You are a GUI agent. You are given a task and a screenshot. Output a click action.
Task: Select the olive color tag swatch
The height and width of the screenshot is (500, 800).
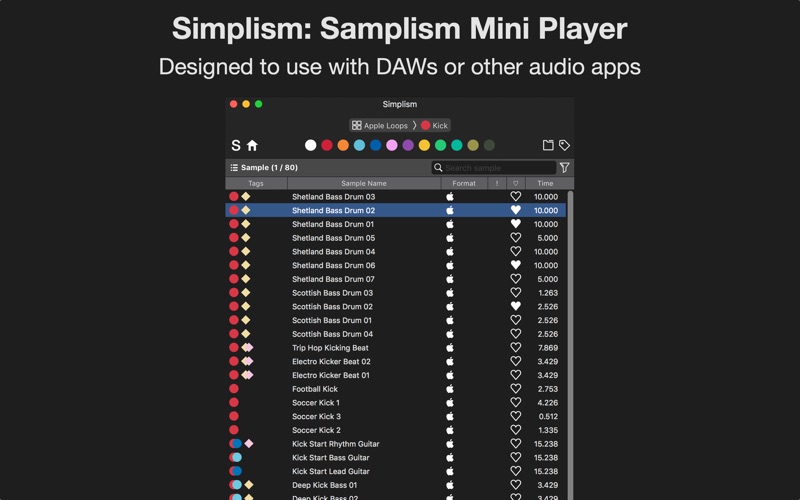tap(473, 145)
